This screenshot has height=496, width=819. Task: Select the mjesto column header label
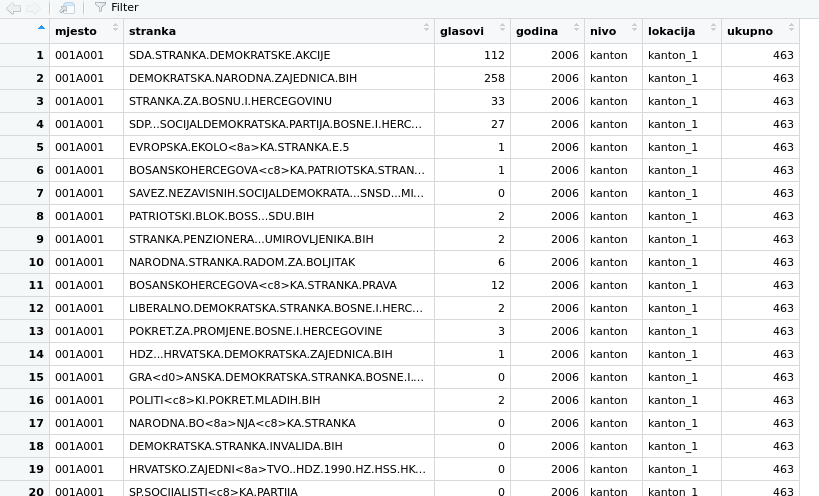[76, 31]
